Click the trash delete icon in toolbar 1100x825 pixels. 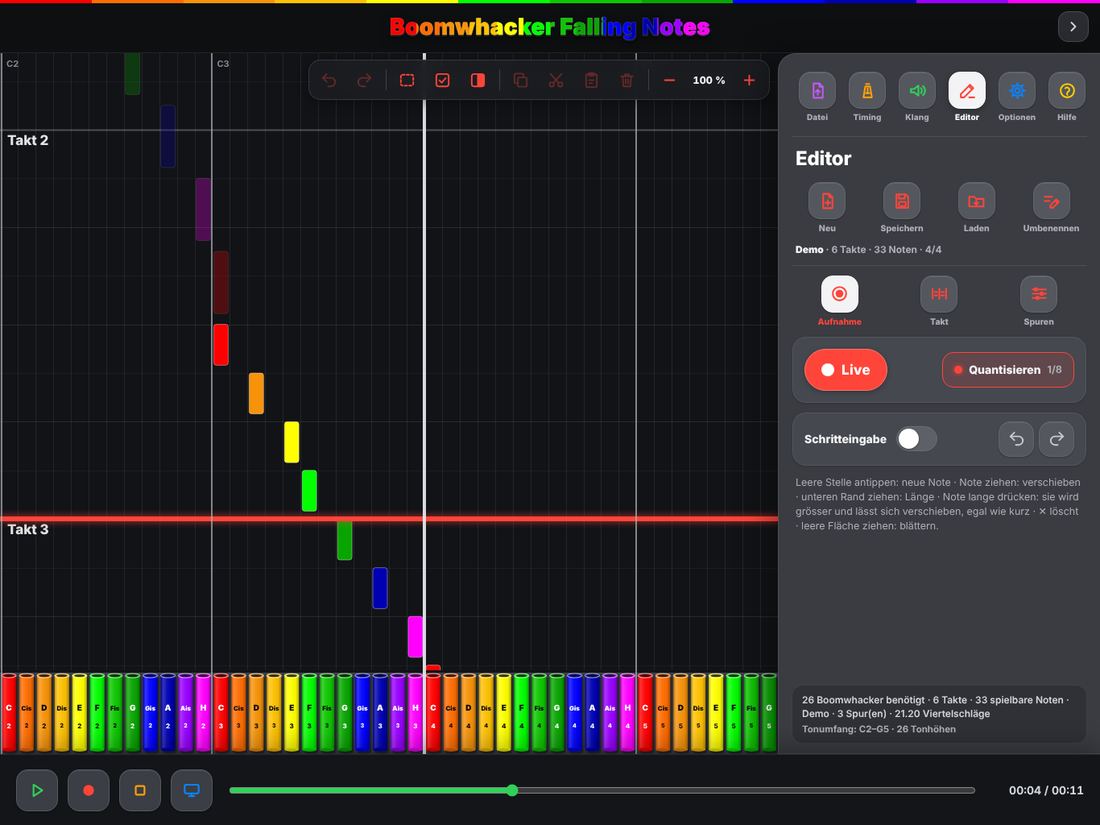[x=626, y=81]
